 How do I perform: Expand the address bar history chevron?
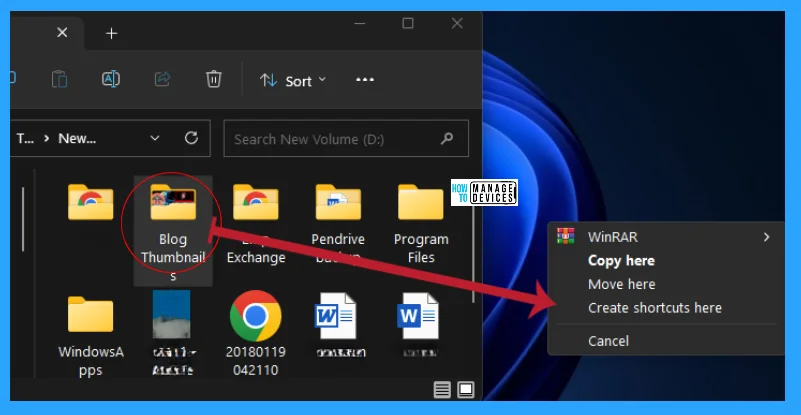[155, 139]
